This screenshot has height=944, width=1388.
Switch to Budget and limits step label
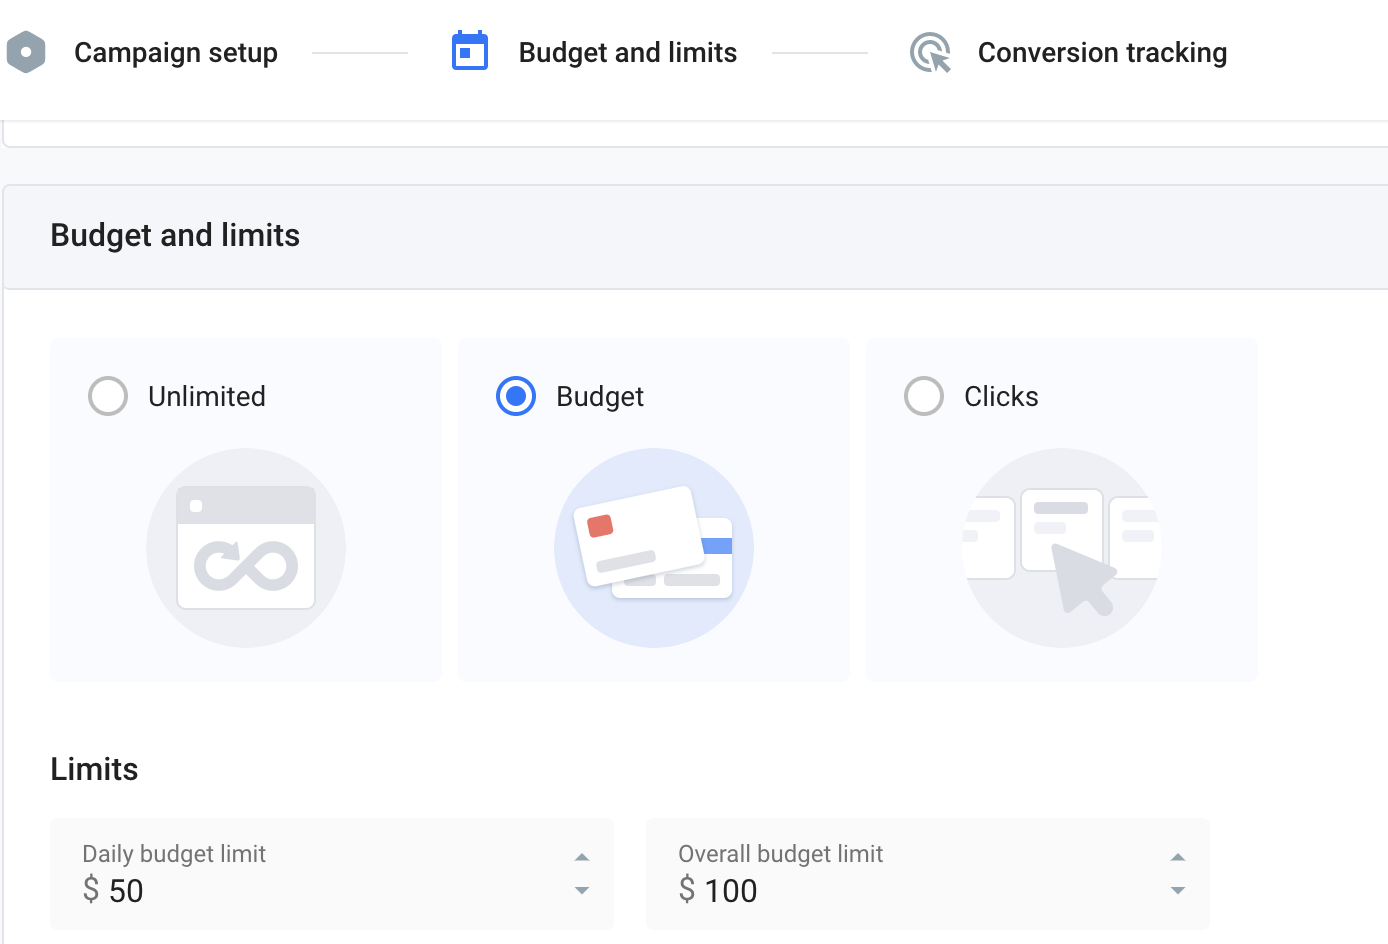pyautogui.click(x=627, y=52)
